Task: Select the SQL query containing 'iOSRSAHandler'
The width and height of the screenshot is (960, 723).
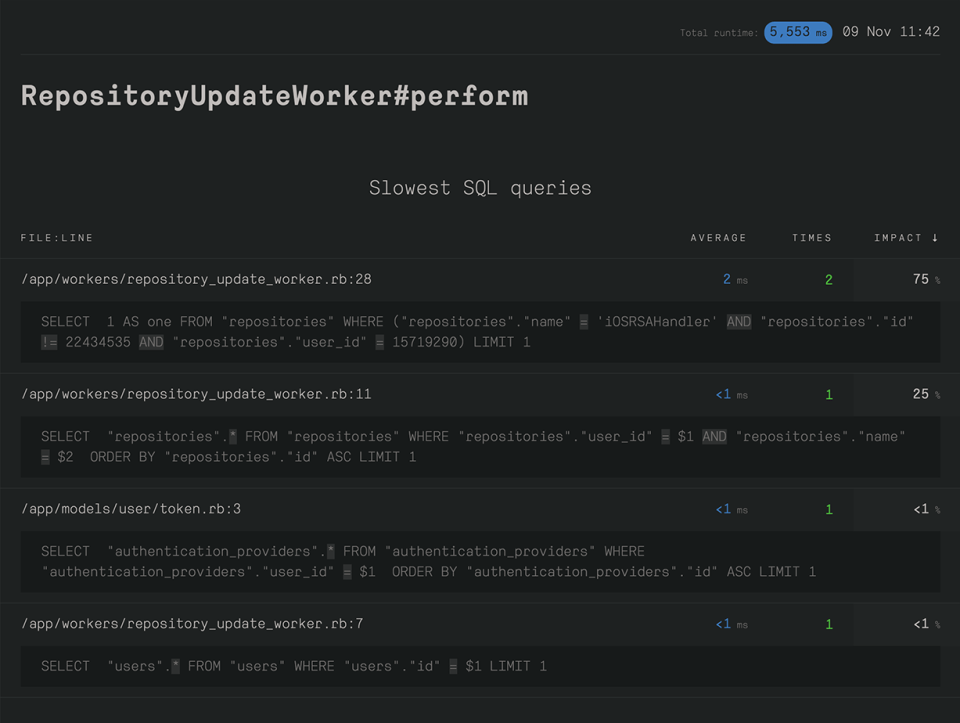Action: (478, 332)
